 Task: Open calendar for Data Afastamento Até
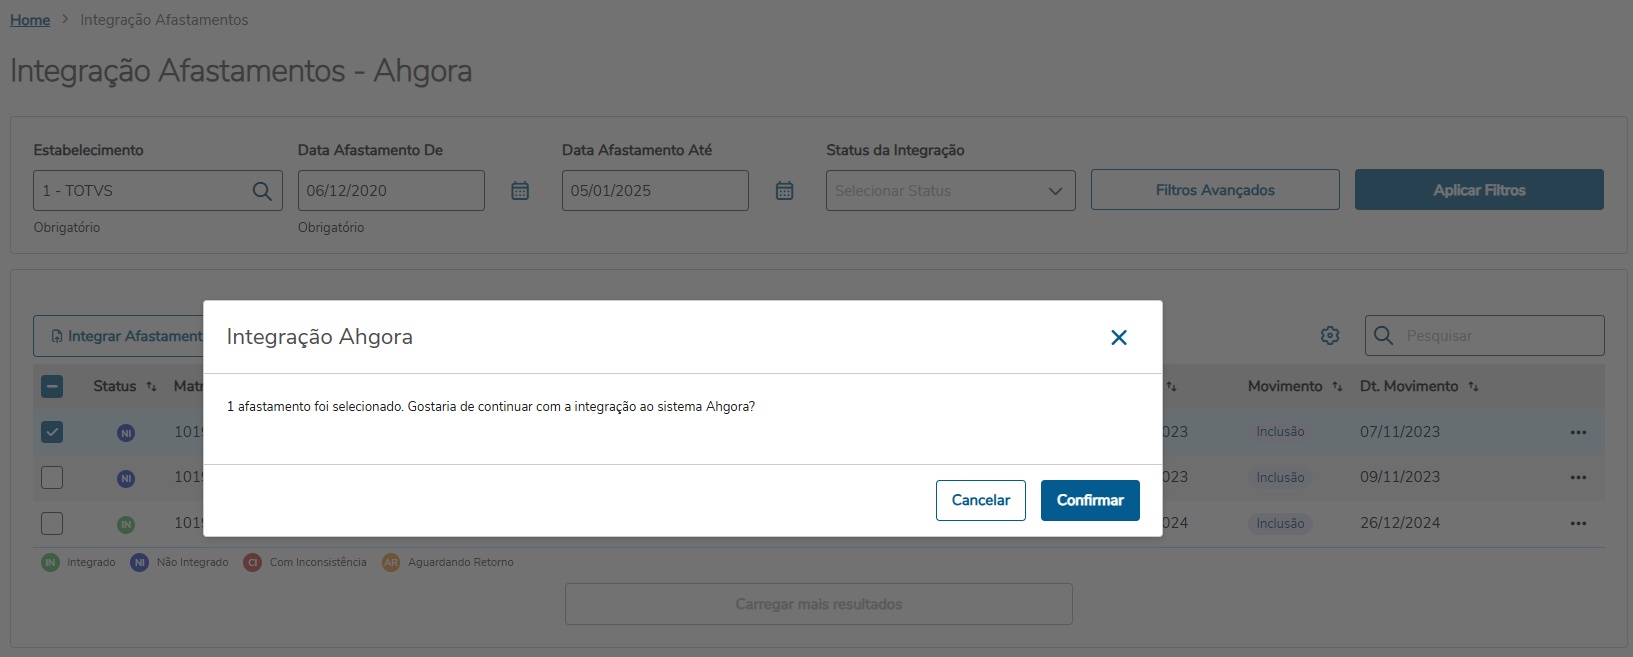(x=784, y=190)
